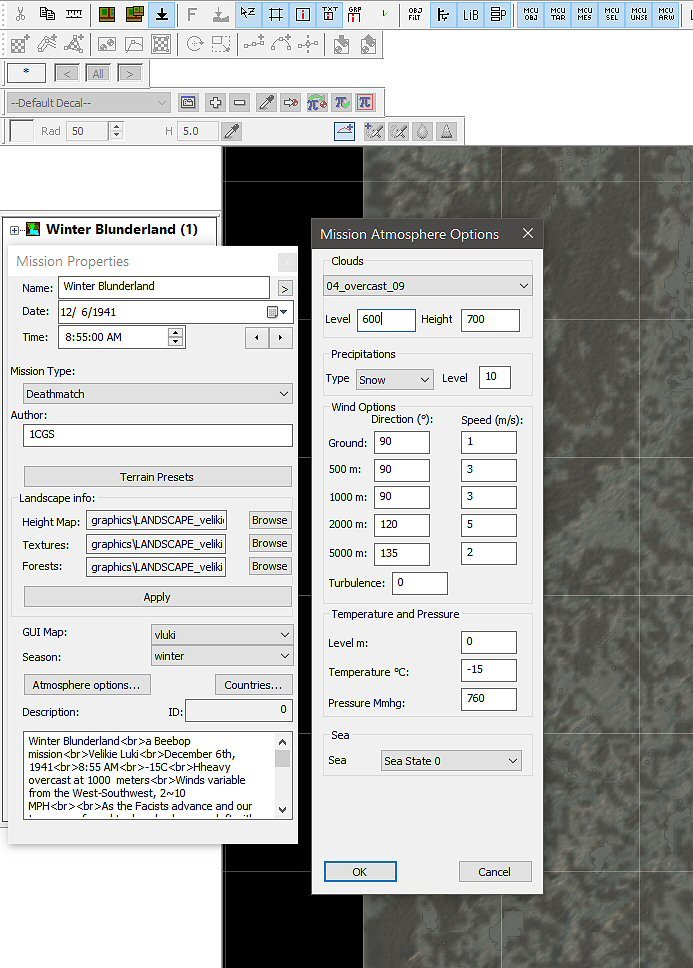This screenshot has height=968, width=693.
Task: Open the Precipitations Type dropdown
Action: [394, 380]
